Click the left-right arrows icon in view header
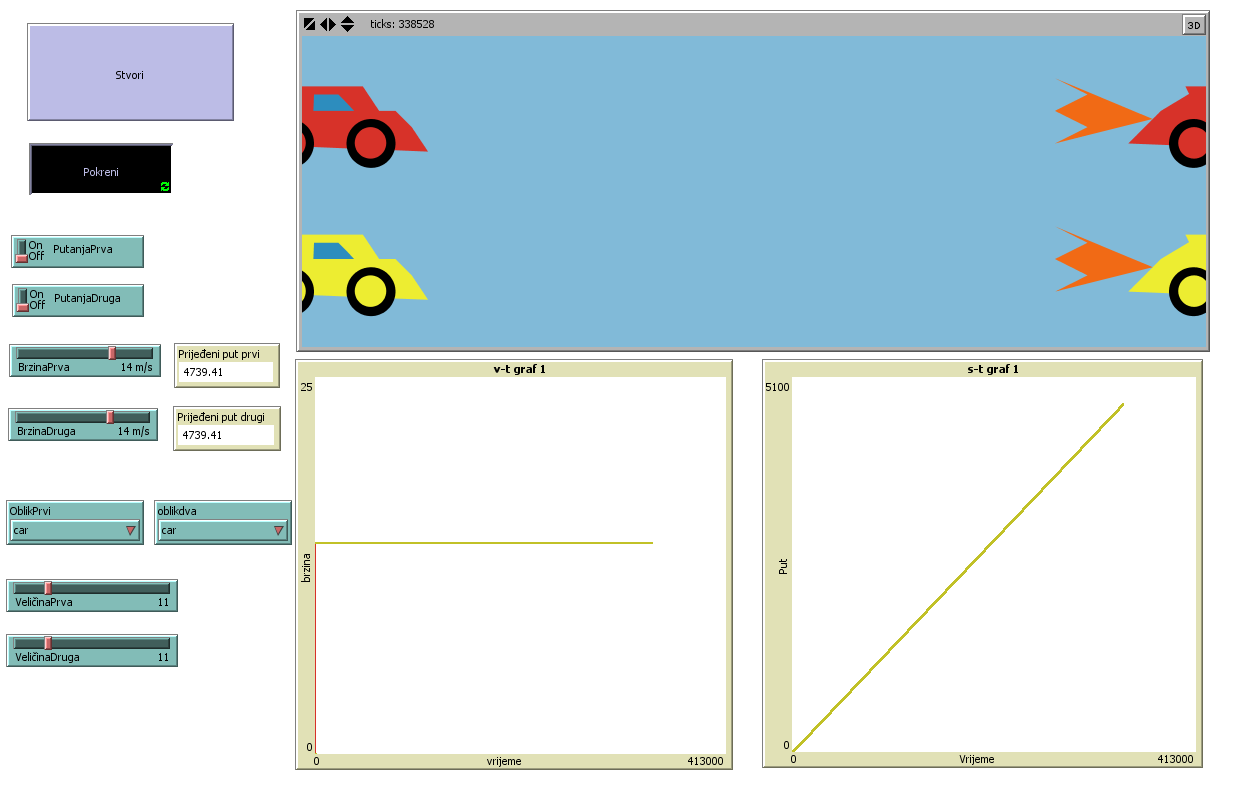Image resolution: width=1254 pixels, height=800 pixels. click(328, 24)
